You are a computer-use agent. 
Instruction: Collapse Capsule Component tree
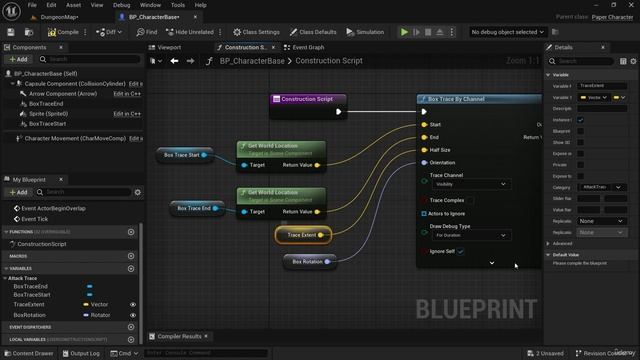tap(12, 84)
